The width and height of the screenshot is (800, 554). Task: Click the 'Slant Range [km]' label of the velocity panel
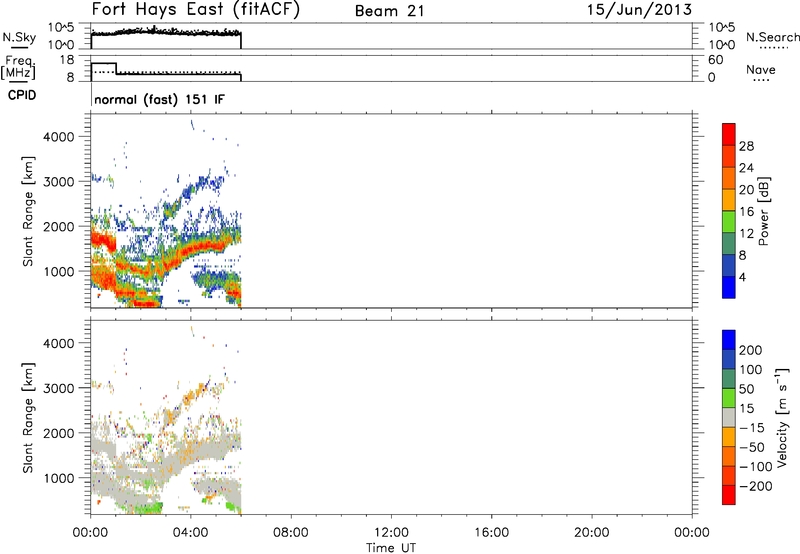(28, 418)
